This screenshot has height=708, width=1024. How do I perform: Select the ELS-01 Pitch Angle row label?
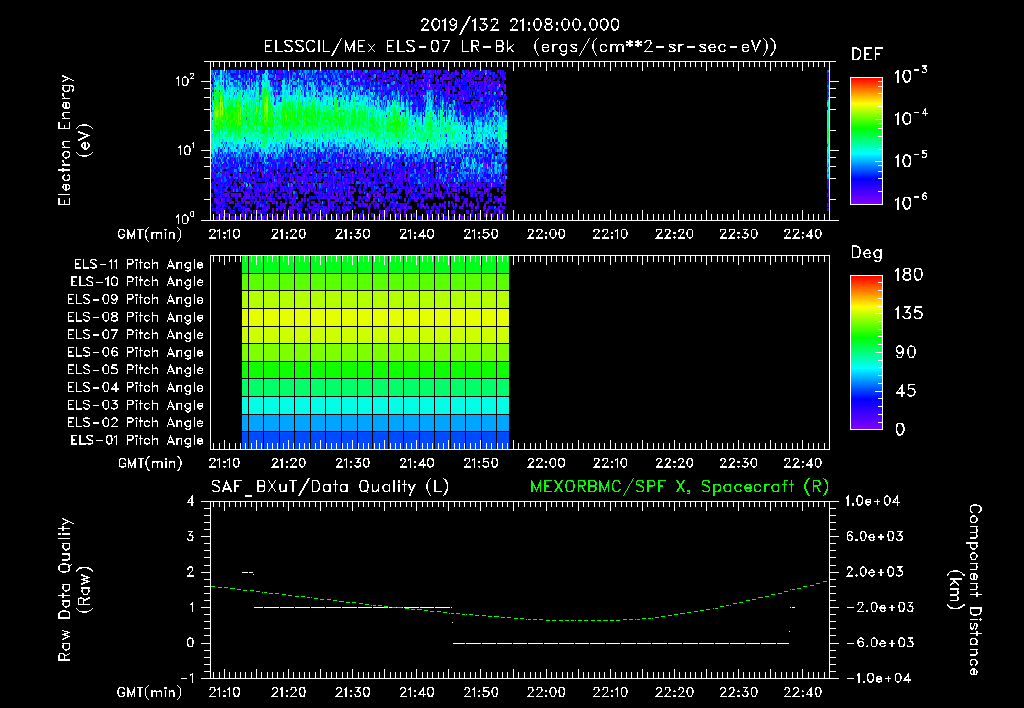pos(137,441)
